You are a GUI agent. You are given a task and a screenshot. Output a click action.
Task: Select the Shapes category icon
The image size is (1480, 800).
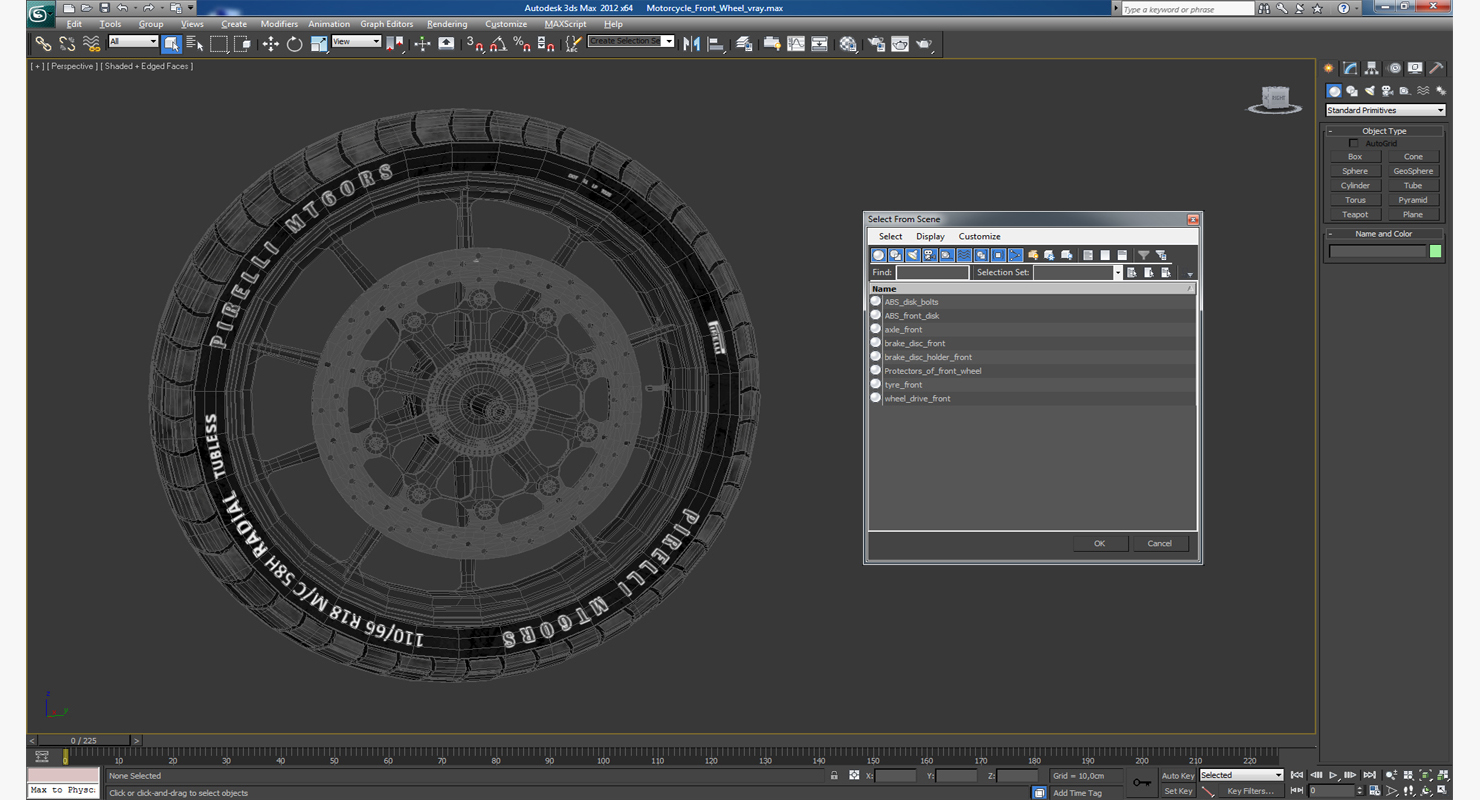coord(1352,91)
